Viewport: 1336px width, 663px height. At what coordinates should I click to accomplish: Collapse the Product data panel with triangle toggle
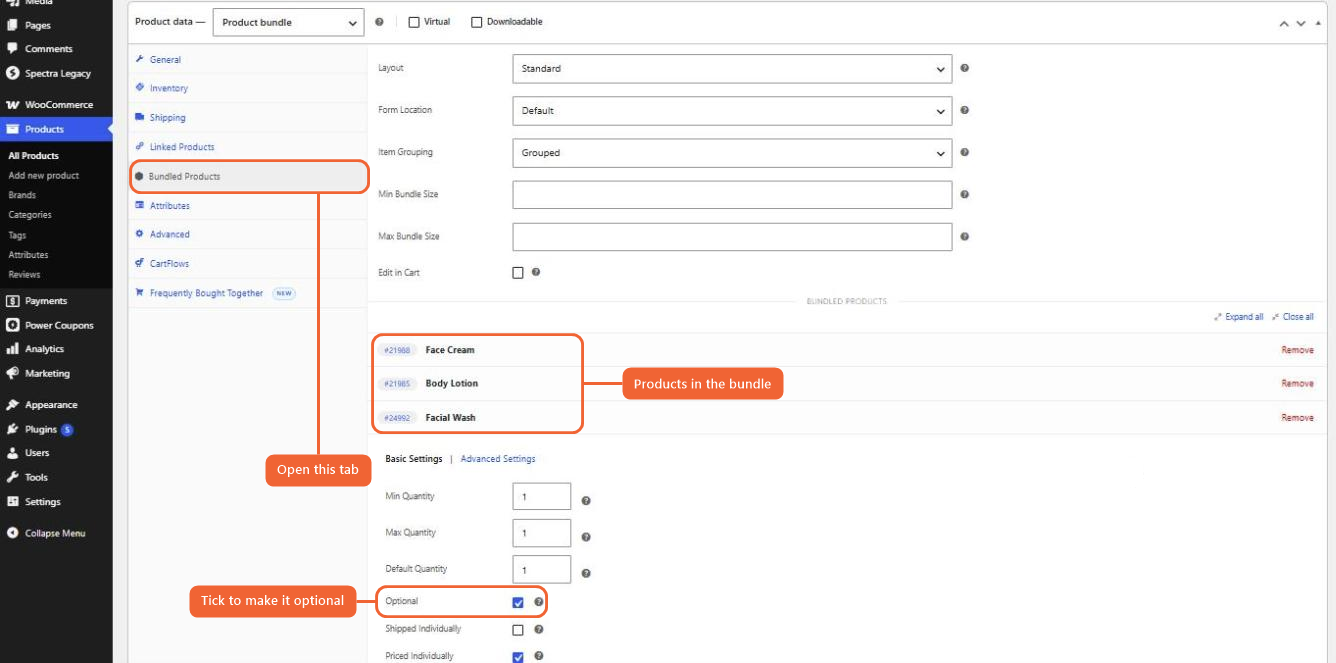(1318, 22)
